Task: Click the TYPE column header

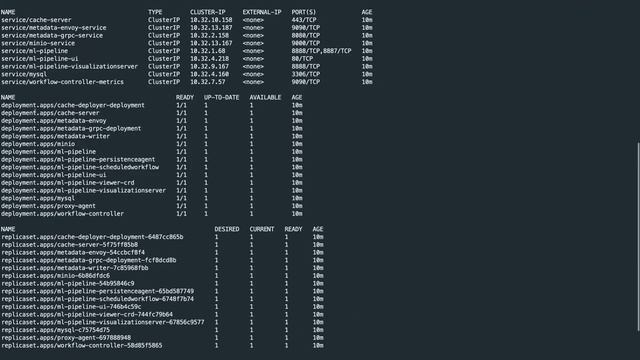Action: click(x=155, y=12)
